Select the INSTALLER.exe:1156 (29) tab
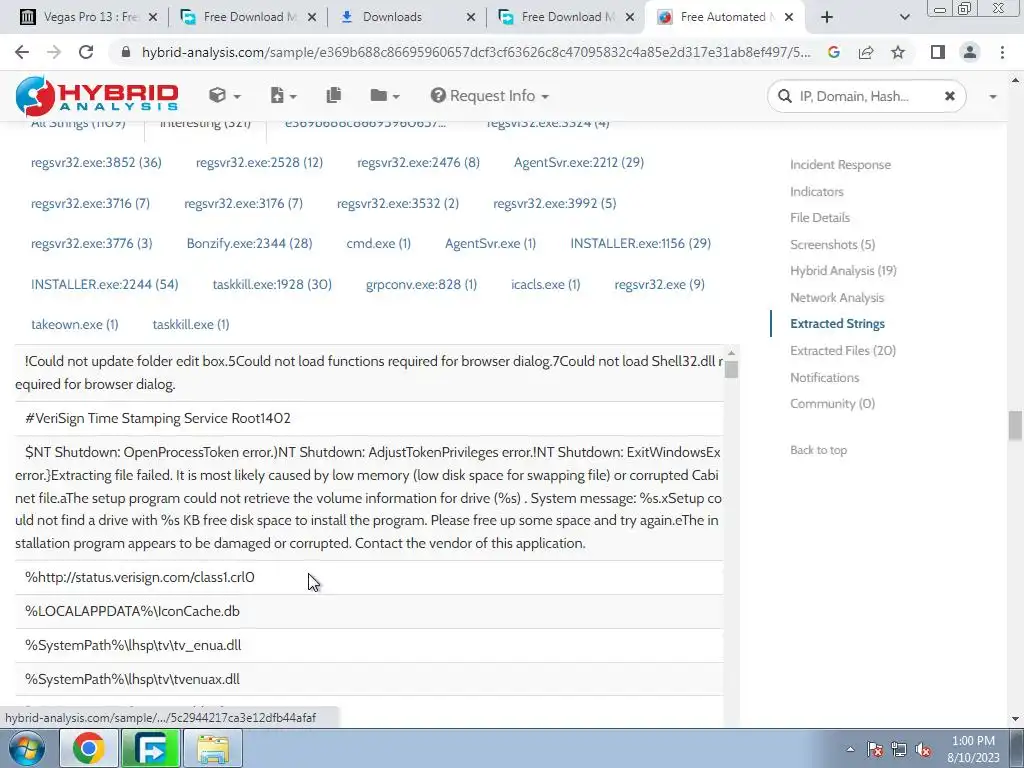This screenshot has height=768, width=1024. click(641, 244)
